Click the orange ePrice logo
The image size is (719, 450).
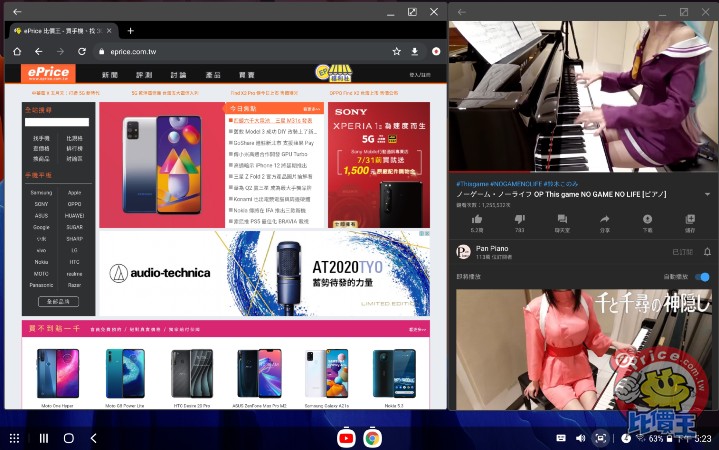point(48,73)
